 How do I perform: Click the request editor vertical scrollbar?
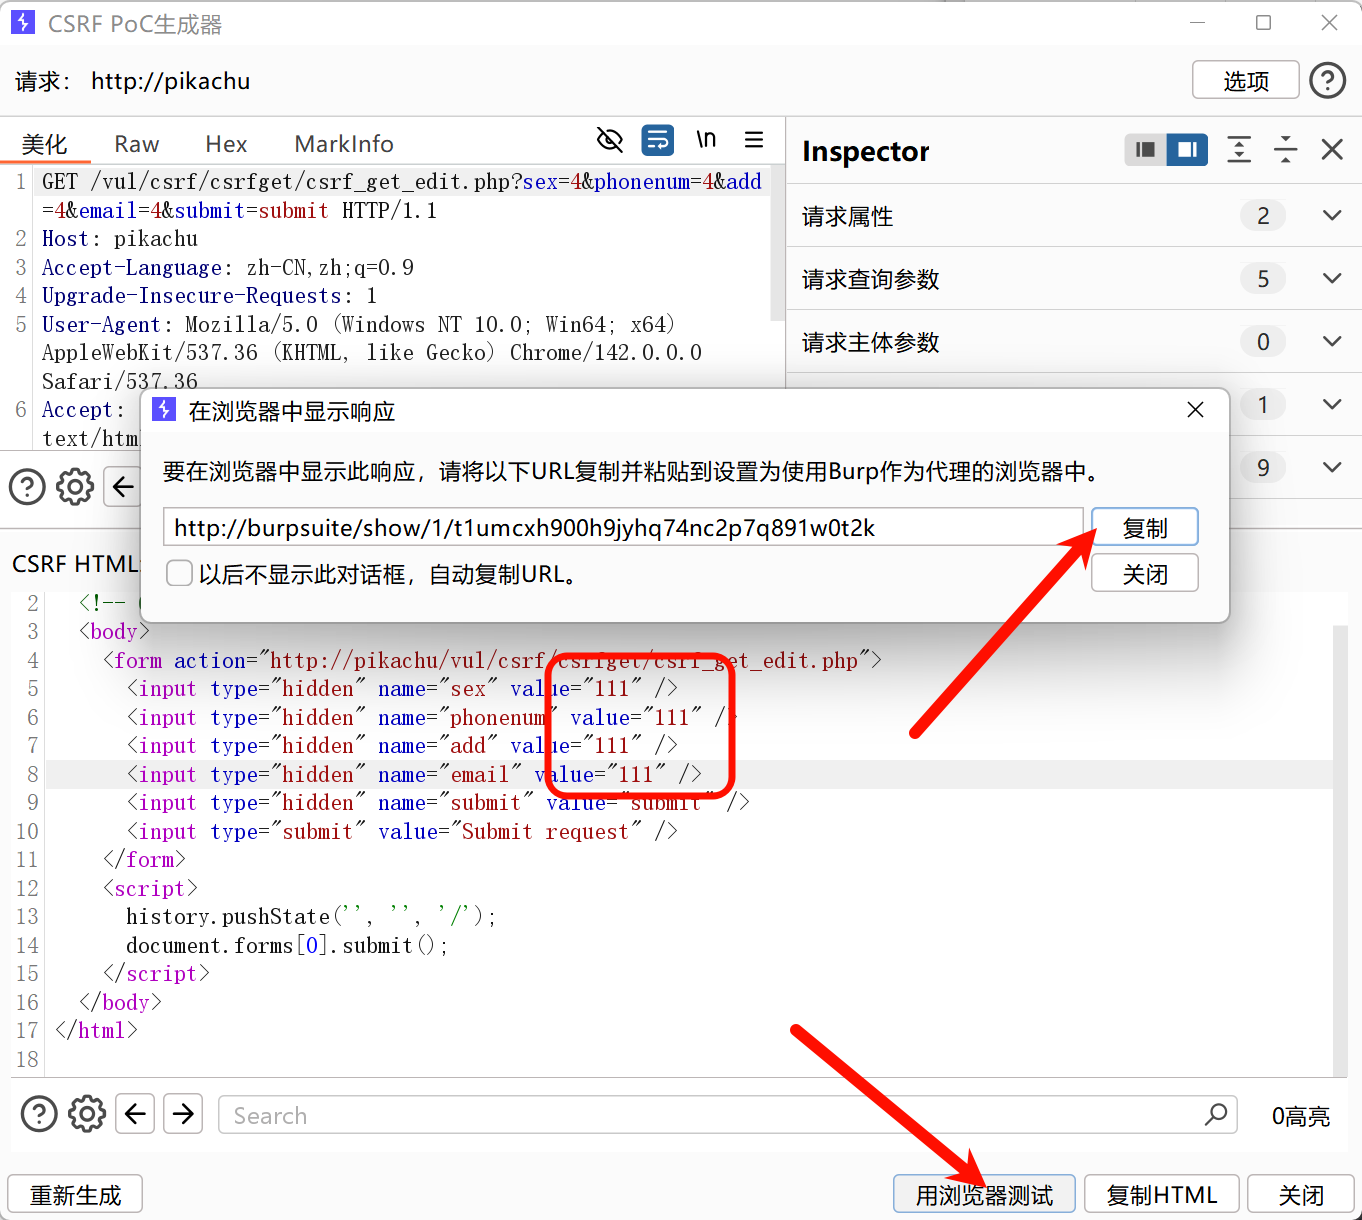[x=778, y=245]
